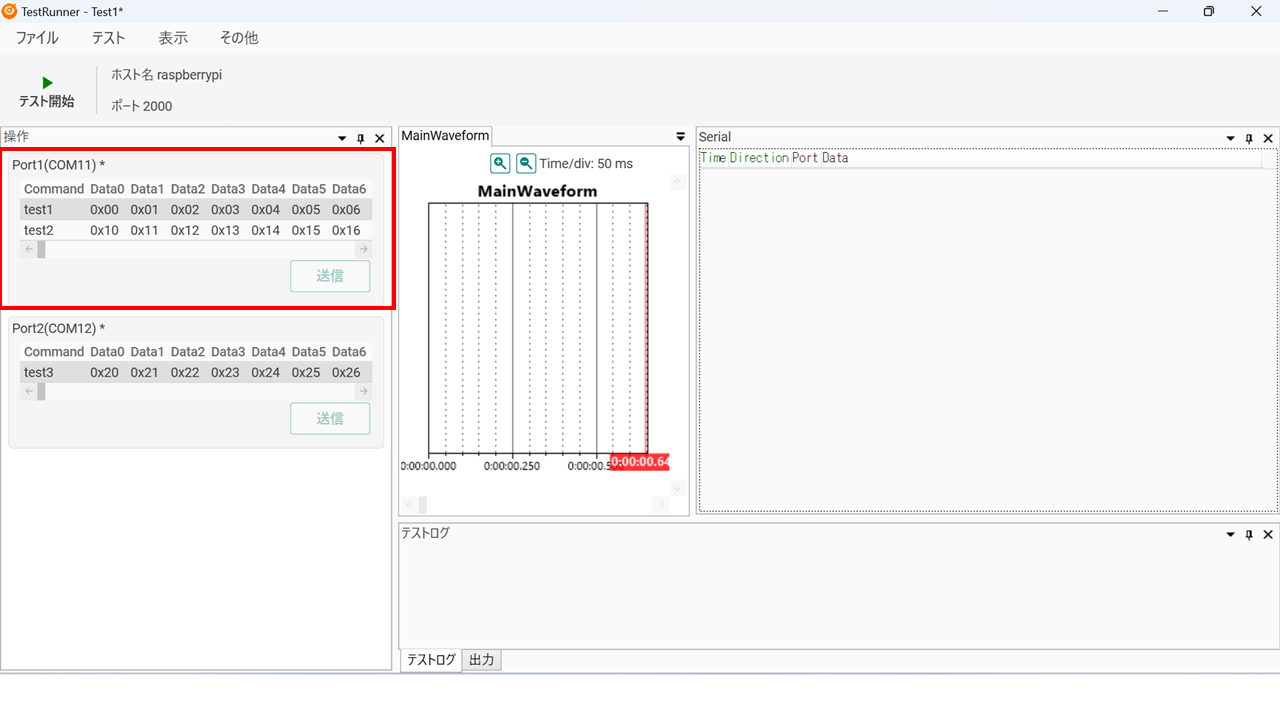Screen dimensions: 1280x720
Task: Zoom out of waveform with magnifier-minus icon
Action: [x=526, y=162]
